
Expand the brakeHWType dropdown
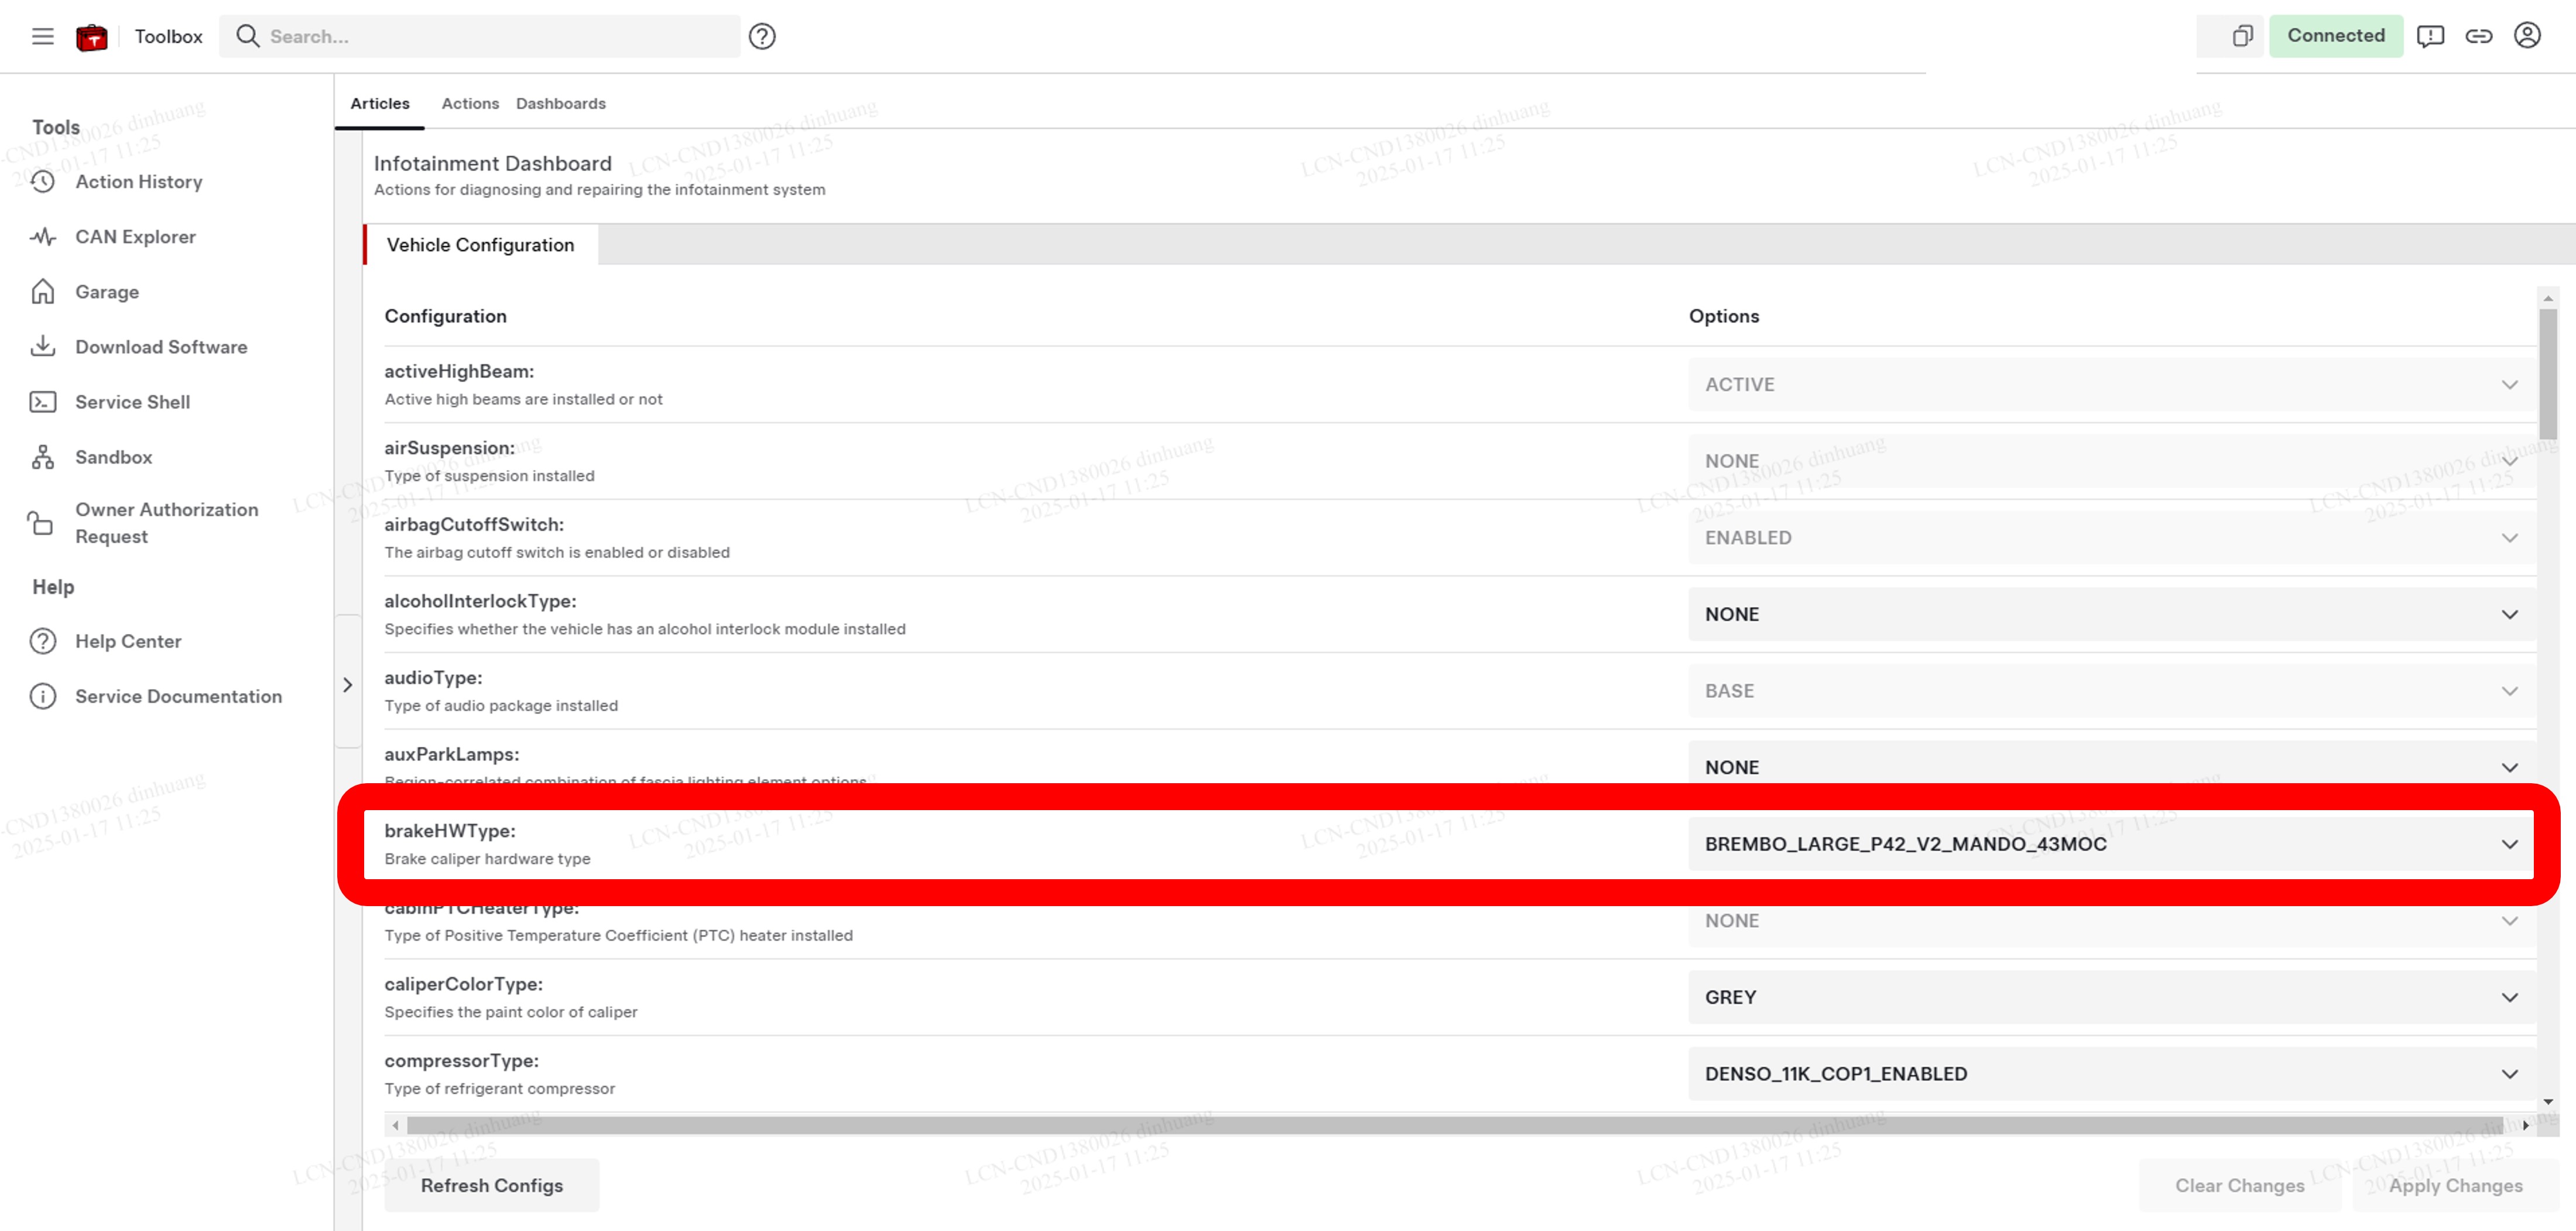2110,844
